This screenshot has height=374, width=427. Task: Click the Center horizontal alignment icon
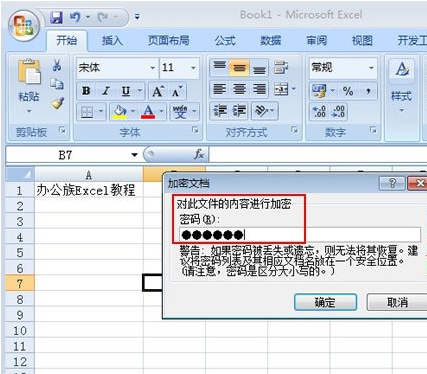click(x=239, y=89)
